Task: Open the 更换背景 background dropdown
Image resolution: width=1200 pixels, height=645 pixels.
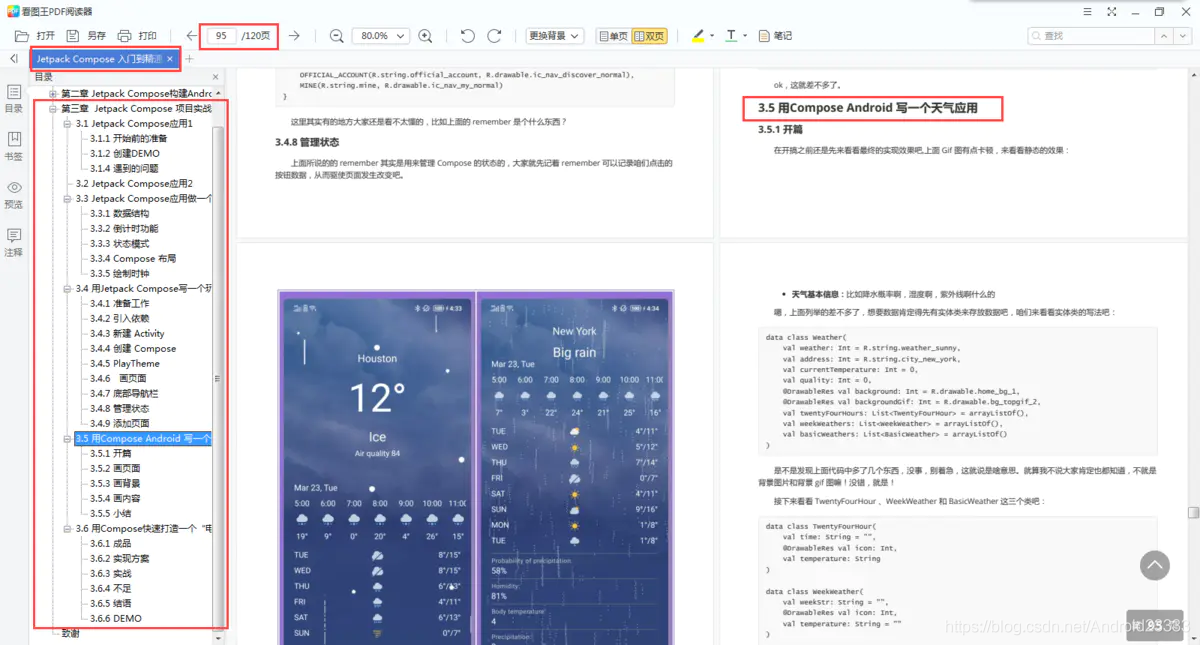Action: point(554,35)
